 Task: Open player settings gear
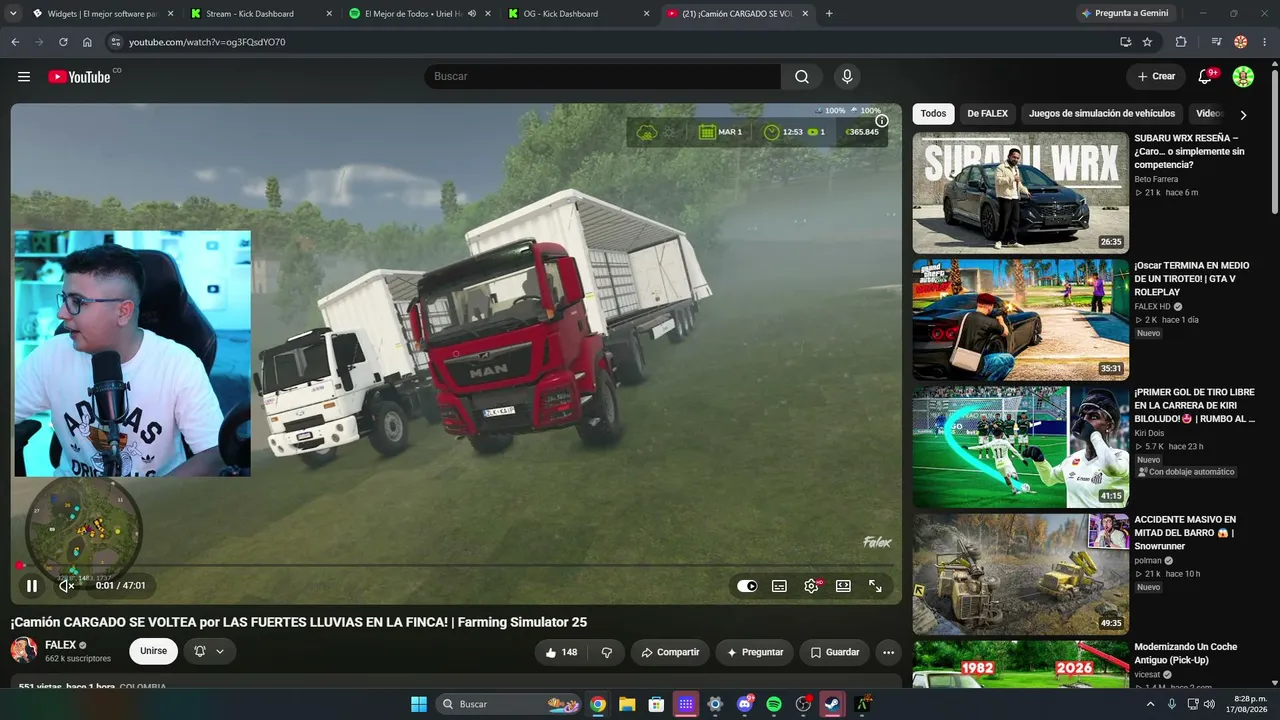click(811, 586)
